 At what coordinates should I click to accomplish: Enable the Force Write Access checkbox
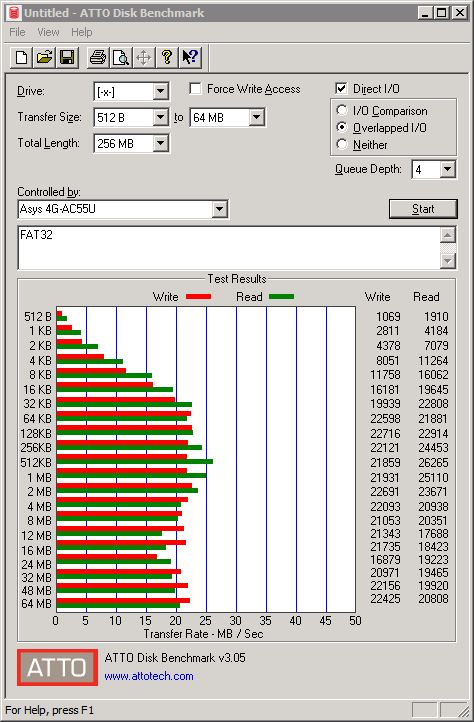tap(195, 88)
